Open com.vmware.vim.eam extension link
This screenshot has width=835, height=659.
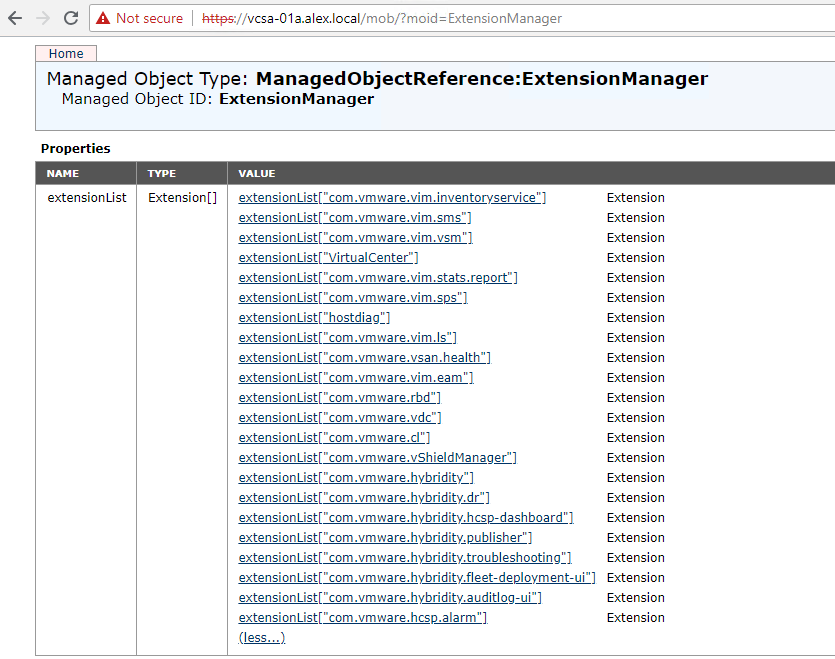[356, 377]
